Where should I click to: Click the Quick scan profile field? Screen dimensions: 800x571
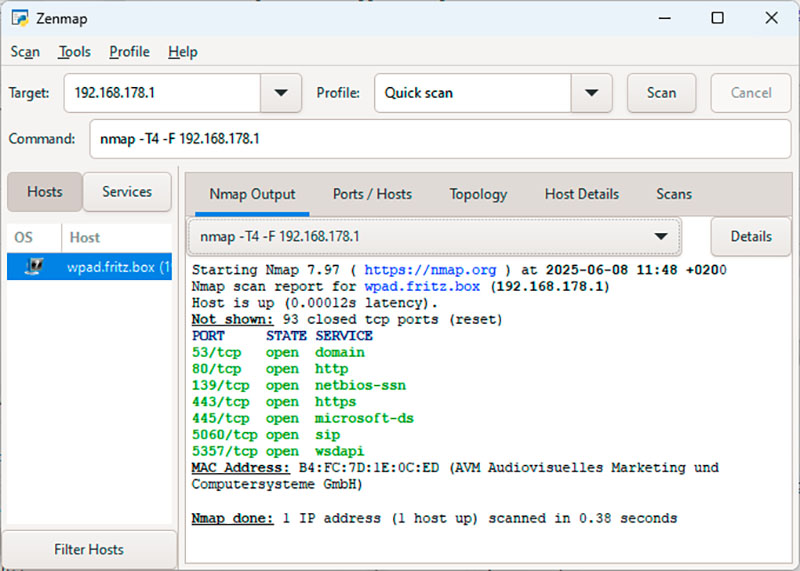point(472,93)
